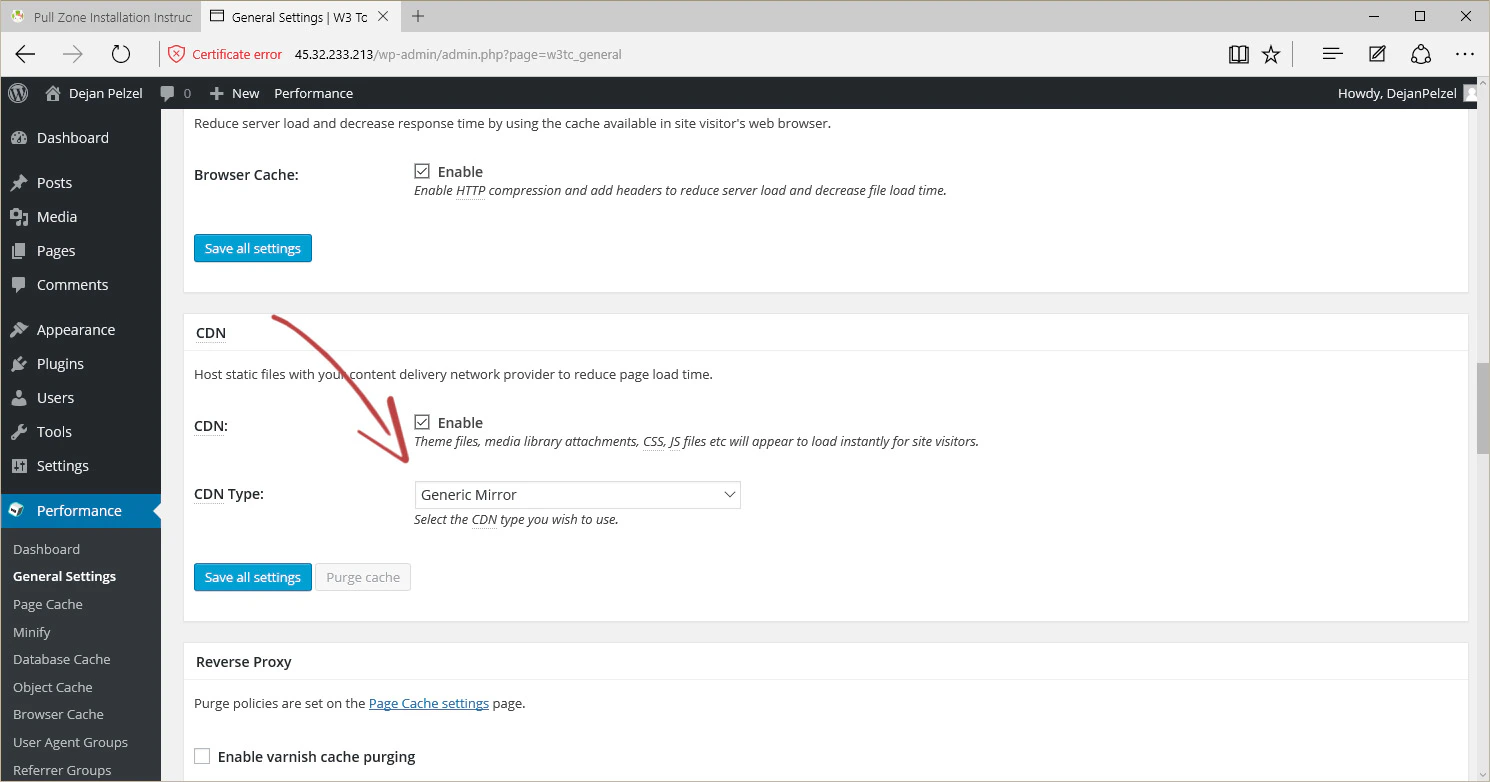Select the Tools wrench icon

pyautogui.click(x=18, y=431)
